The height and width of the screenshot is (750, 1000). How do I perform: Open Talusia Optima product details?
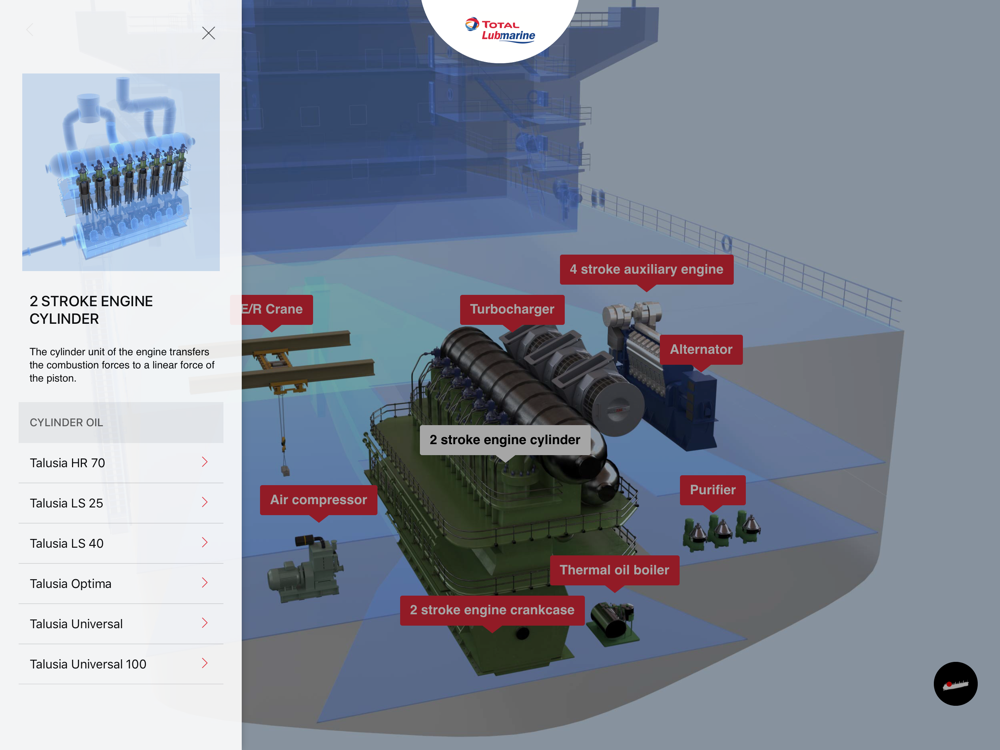click(121, 583)
